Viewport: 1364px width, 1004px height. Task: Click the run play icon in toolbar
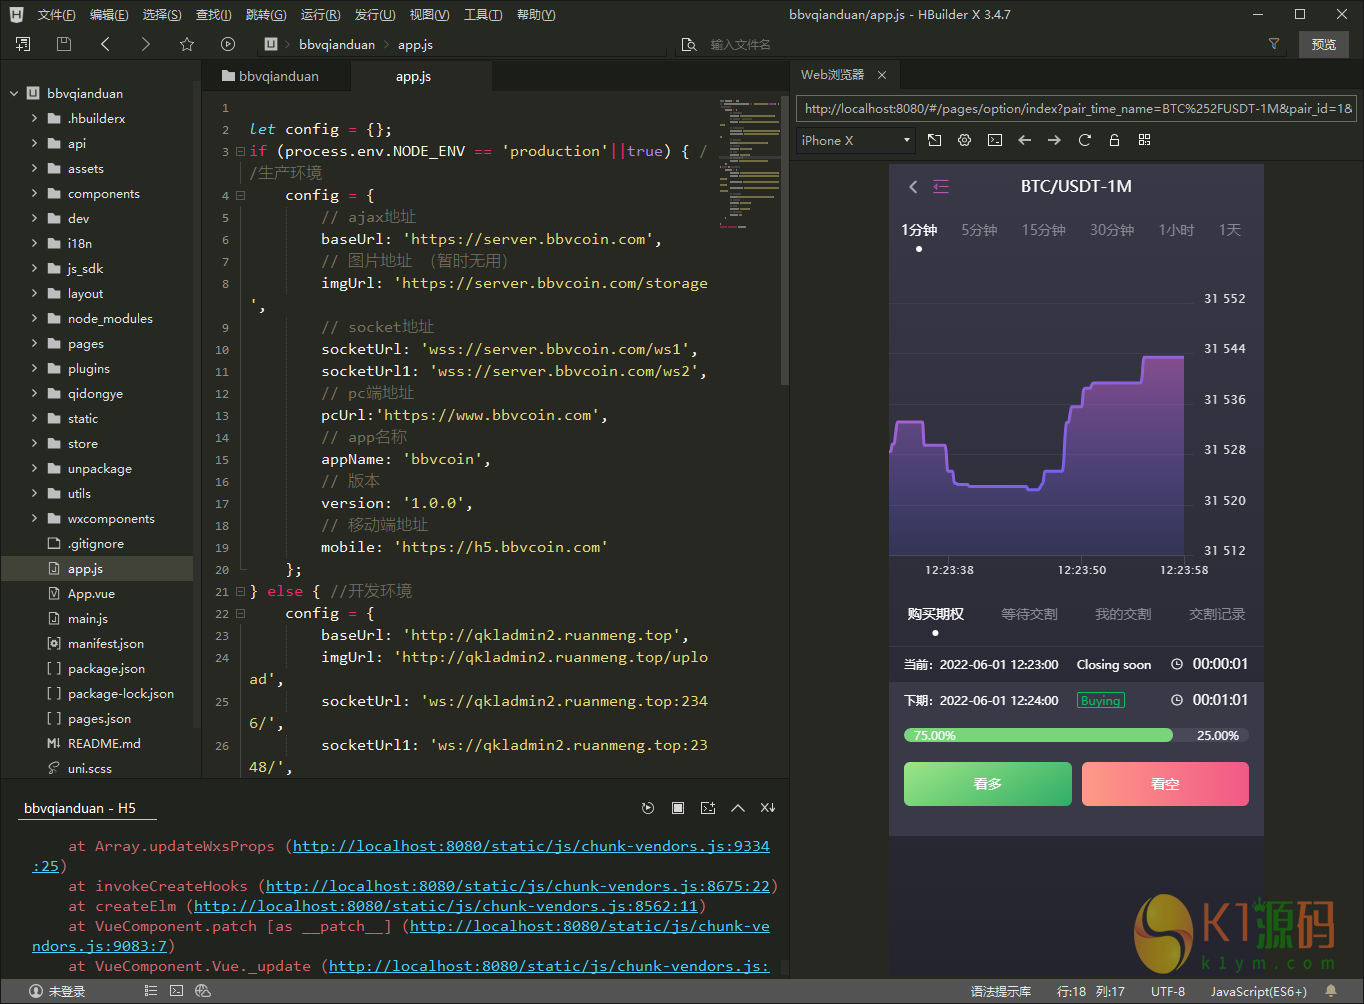[228, 44]
